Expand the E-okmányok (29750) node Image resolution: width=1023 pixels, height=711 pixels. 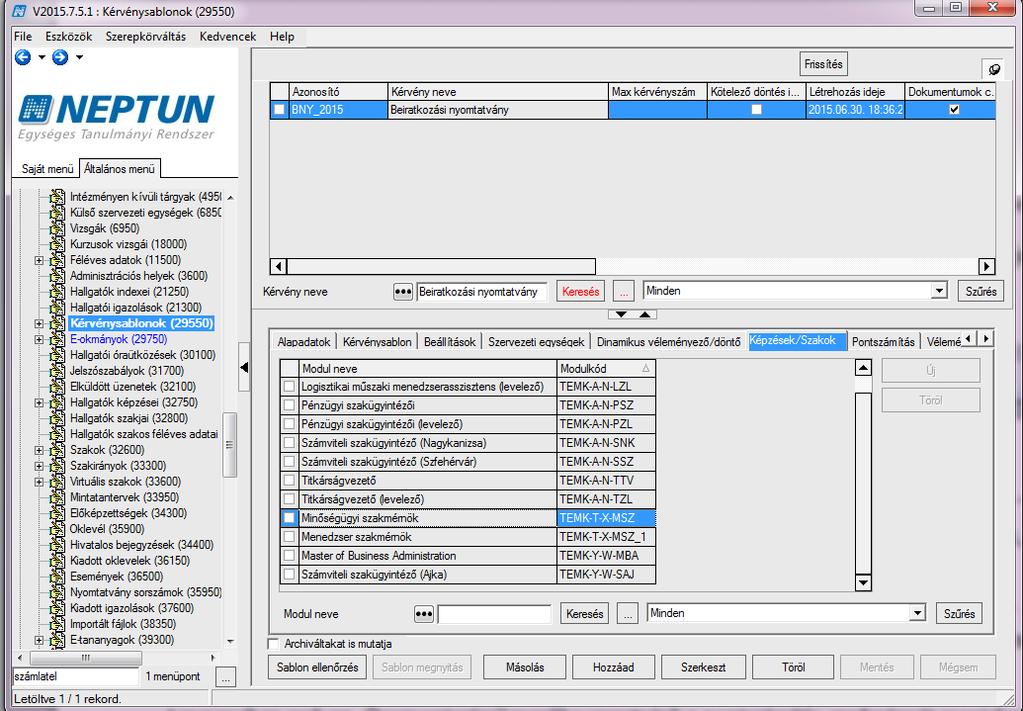(39, 339)
